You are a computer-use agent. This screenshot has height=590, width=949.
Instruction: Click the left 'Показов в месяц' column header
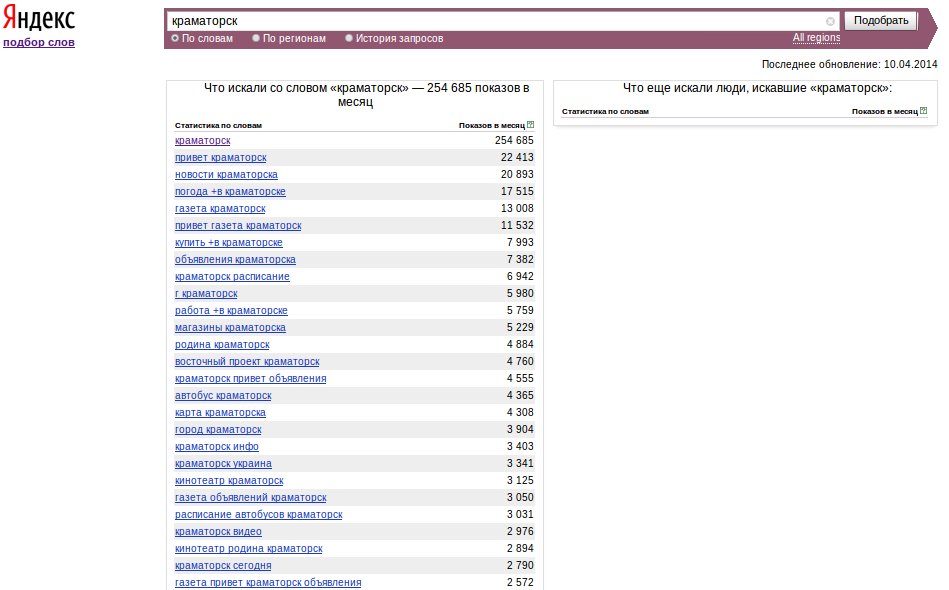pos(491,125)
